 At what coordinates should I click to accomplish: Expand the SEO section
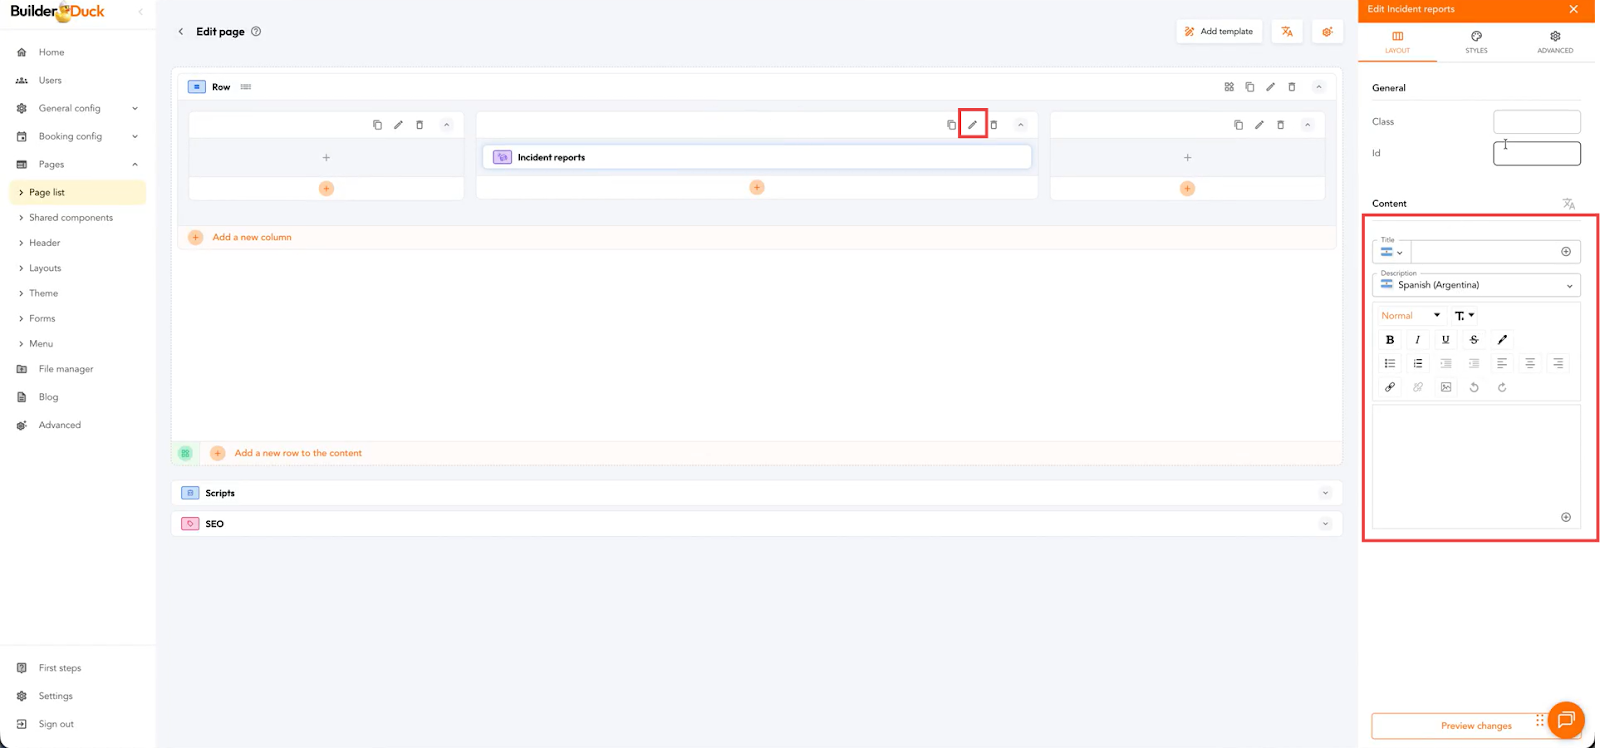(1325, 524)
